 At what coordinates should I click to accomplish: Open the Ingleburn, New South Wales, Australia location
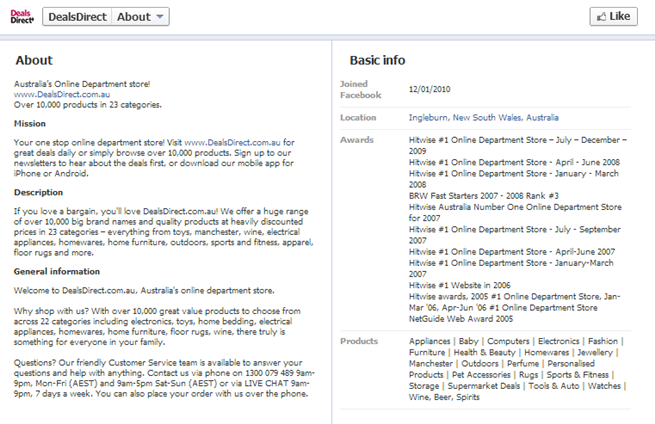pyautogui.click(x=483, y=117)
